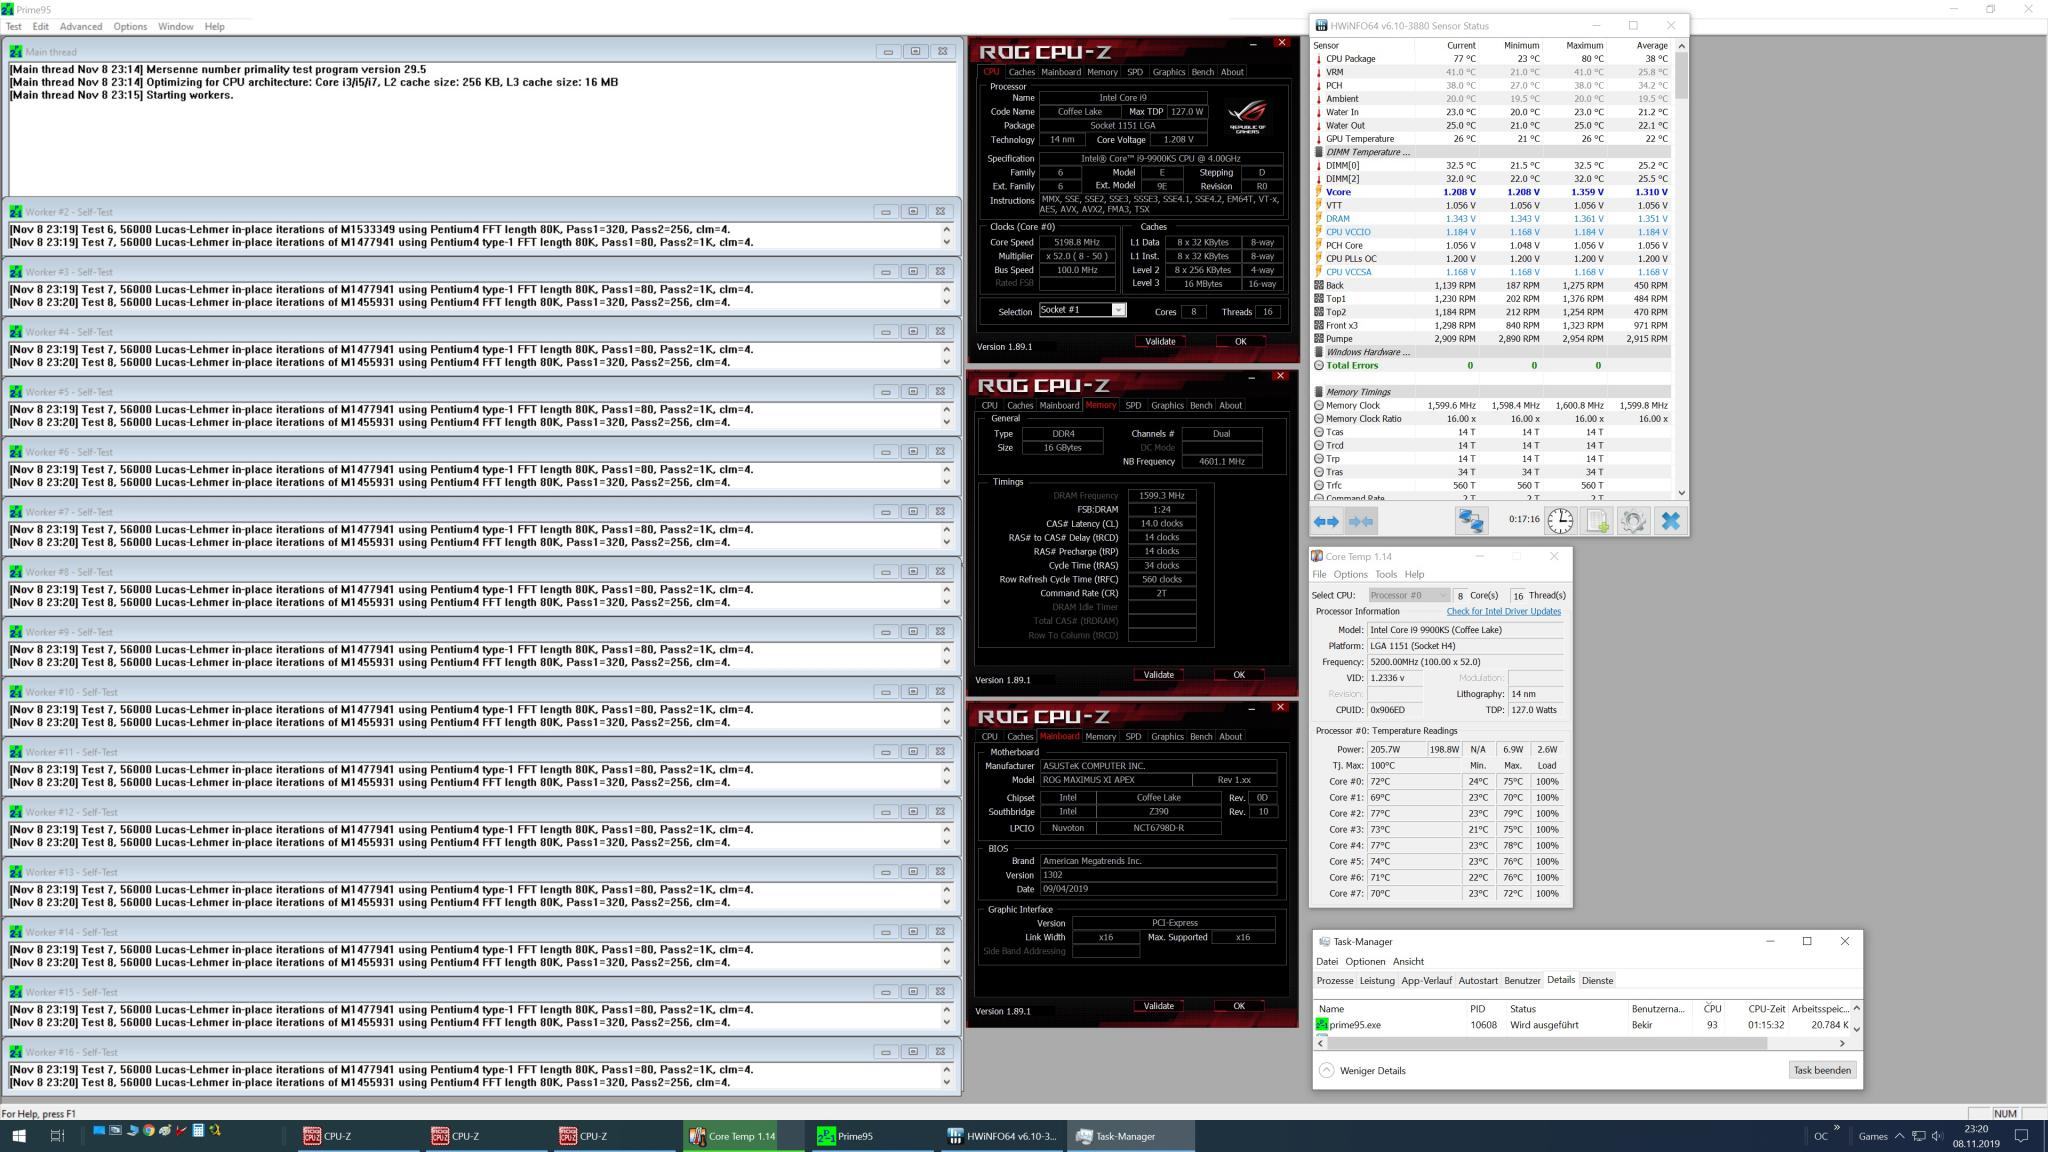Screen dimensions: 2048x1152
Task: Switch to HWiNFO64 taskbar button
Action: pyautogui.click(x=1002, y=1136)
